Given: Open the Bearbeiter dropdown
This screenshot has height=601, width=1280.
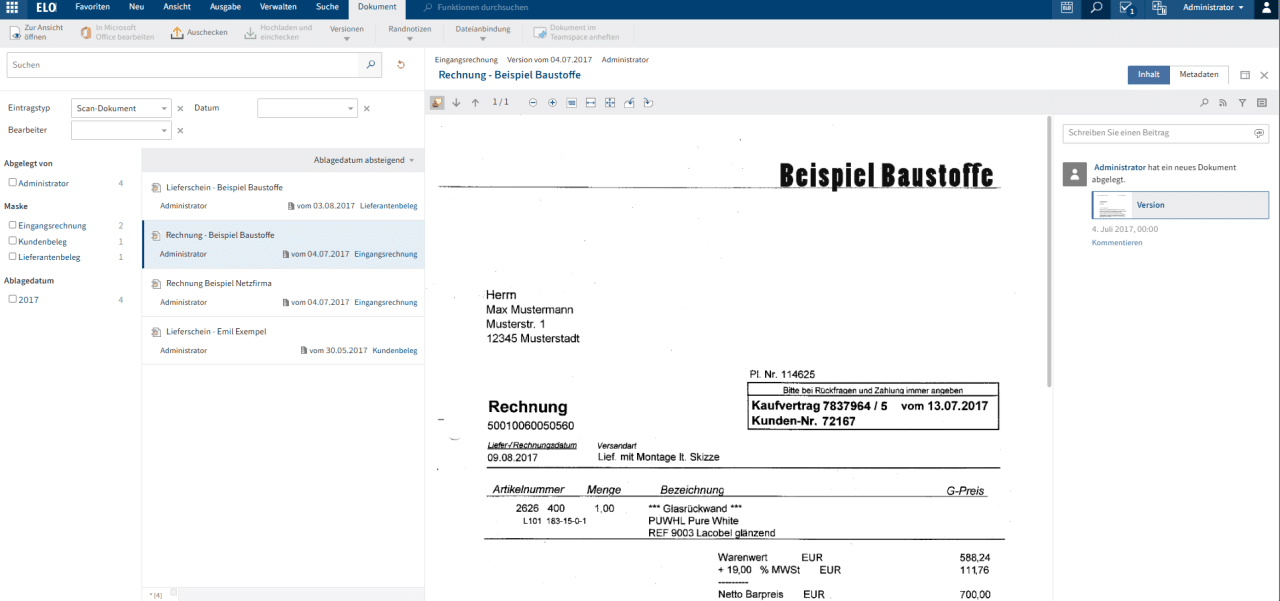Looking at the screenshot, I should (121, 130).
